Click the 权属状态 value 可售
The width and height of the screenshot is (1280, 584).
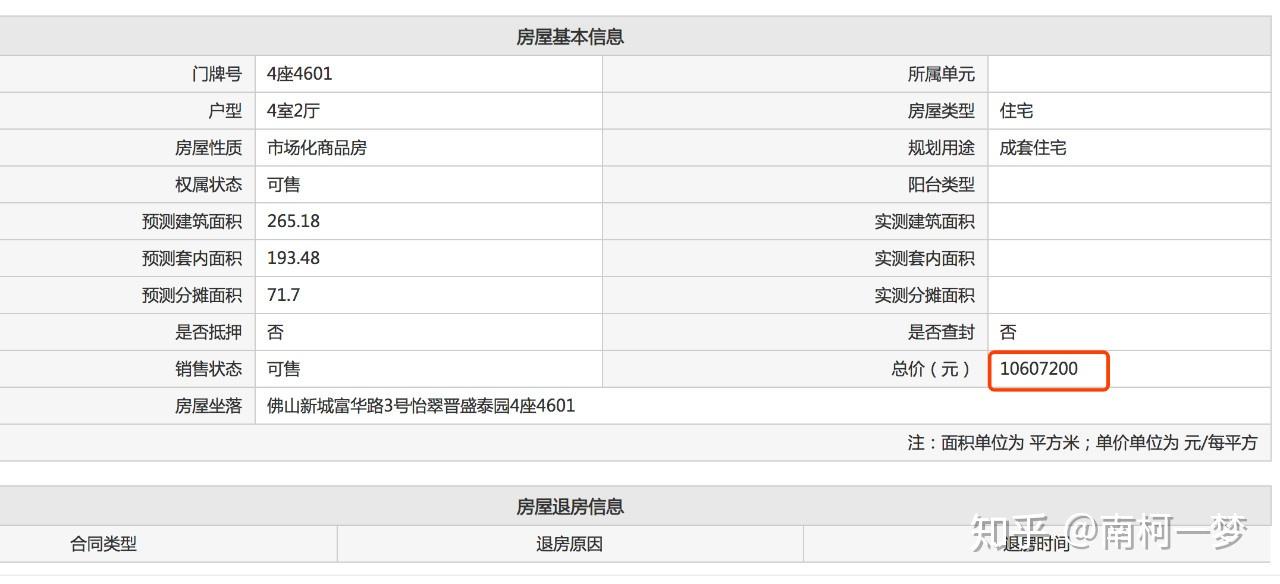pyautogui.click(x=283, y=185)
